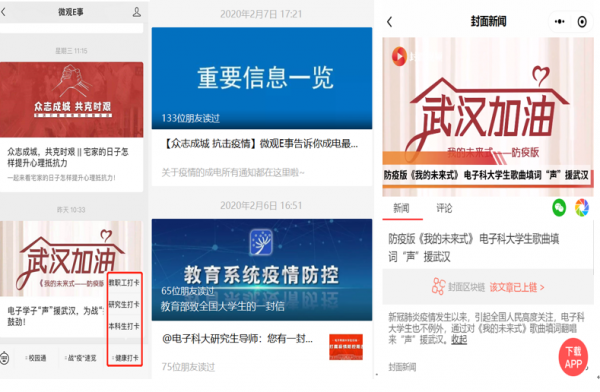Click the 封面新闻 source label below summary
The image size is (600, 392).
402,368
